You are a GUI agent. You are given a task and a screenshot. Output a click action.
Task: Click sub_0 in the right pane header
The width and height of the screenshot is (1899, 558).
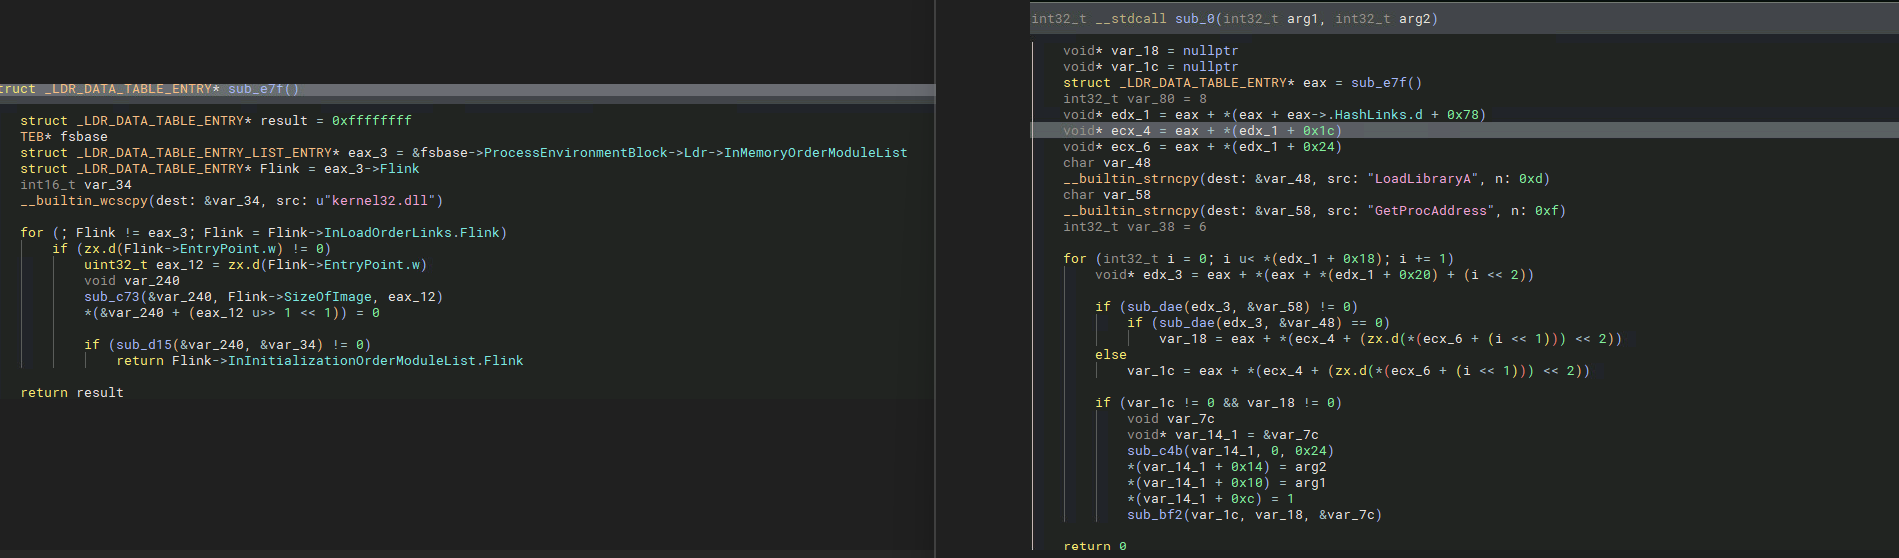[1195, 19]
